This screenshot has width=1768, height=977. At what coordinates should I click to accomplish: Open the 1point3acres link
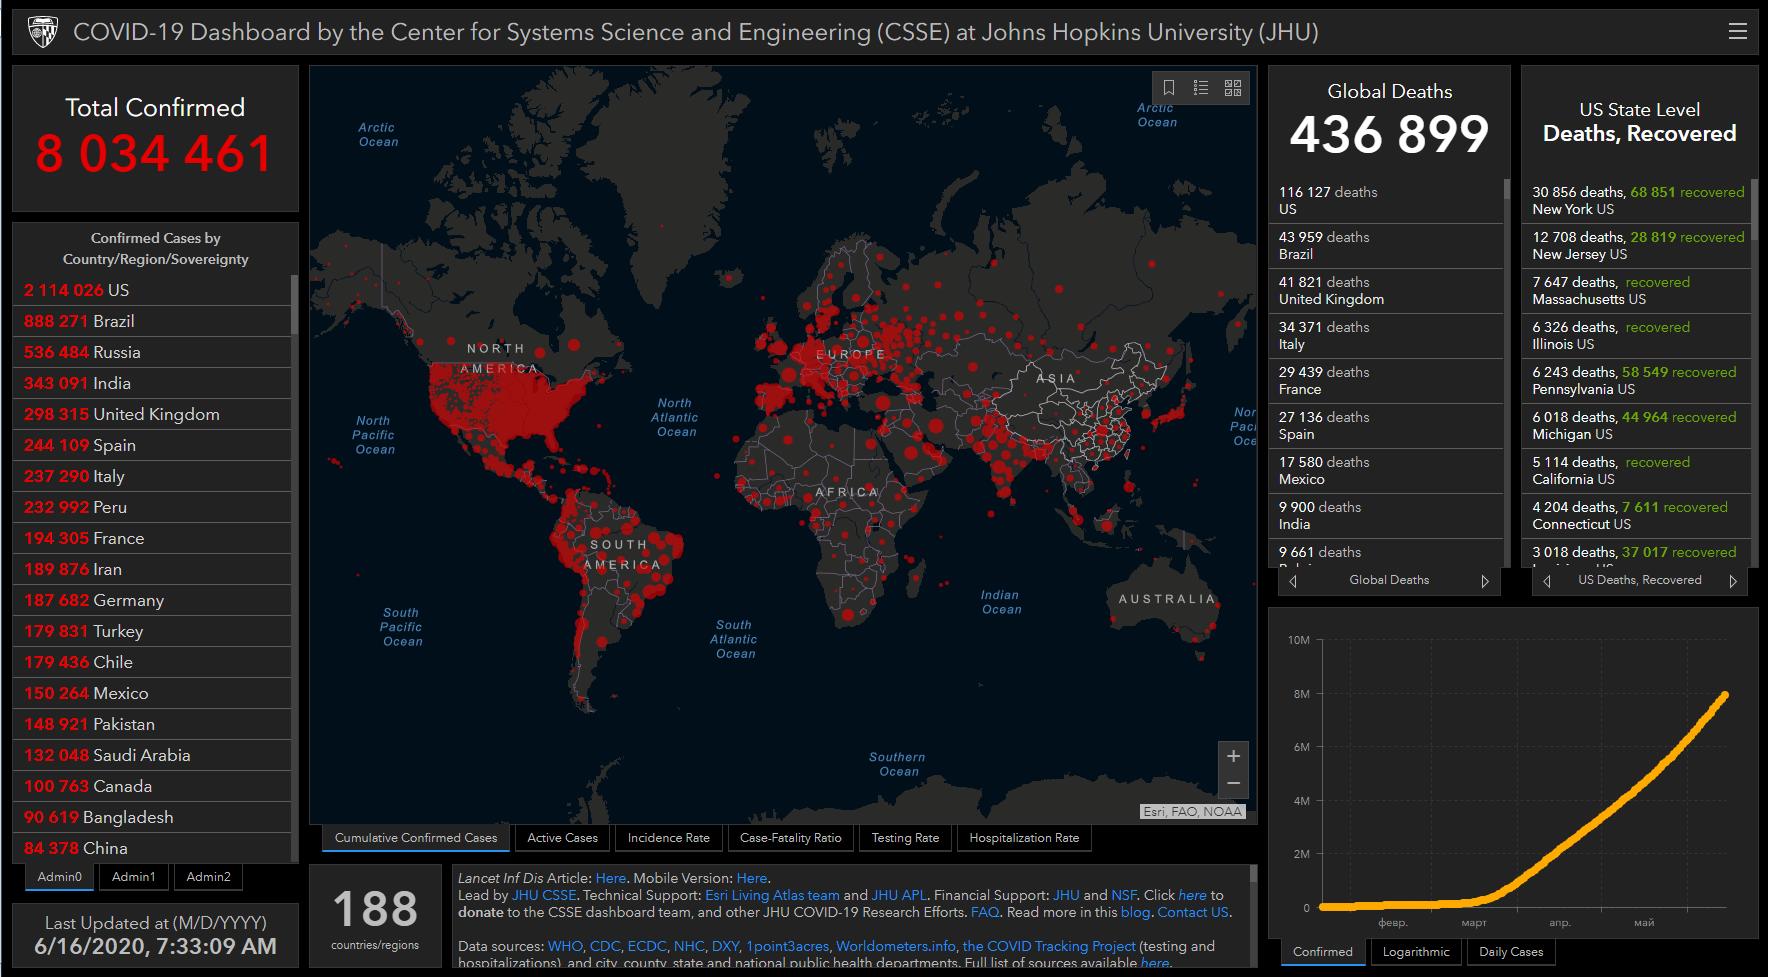[787, 946]
